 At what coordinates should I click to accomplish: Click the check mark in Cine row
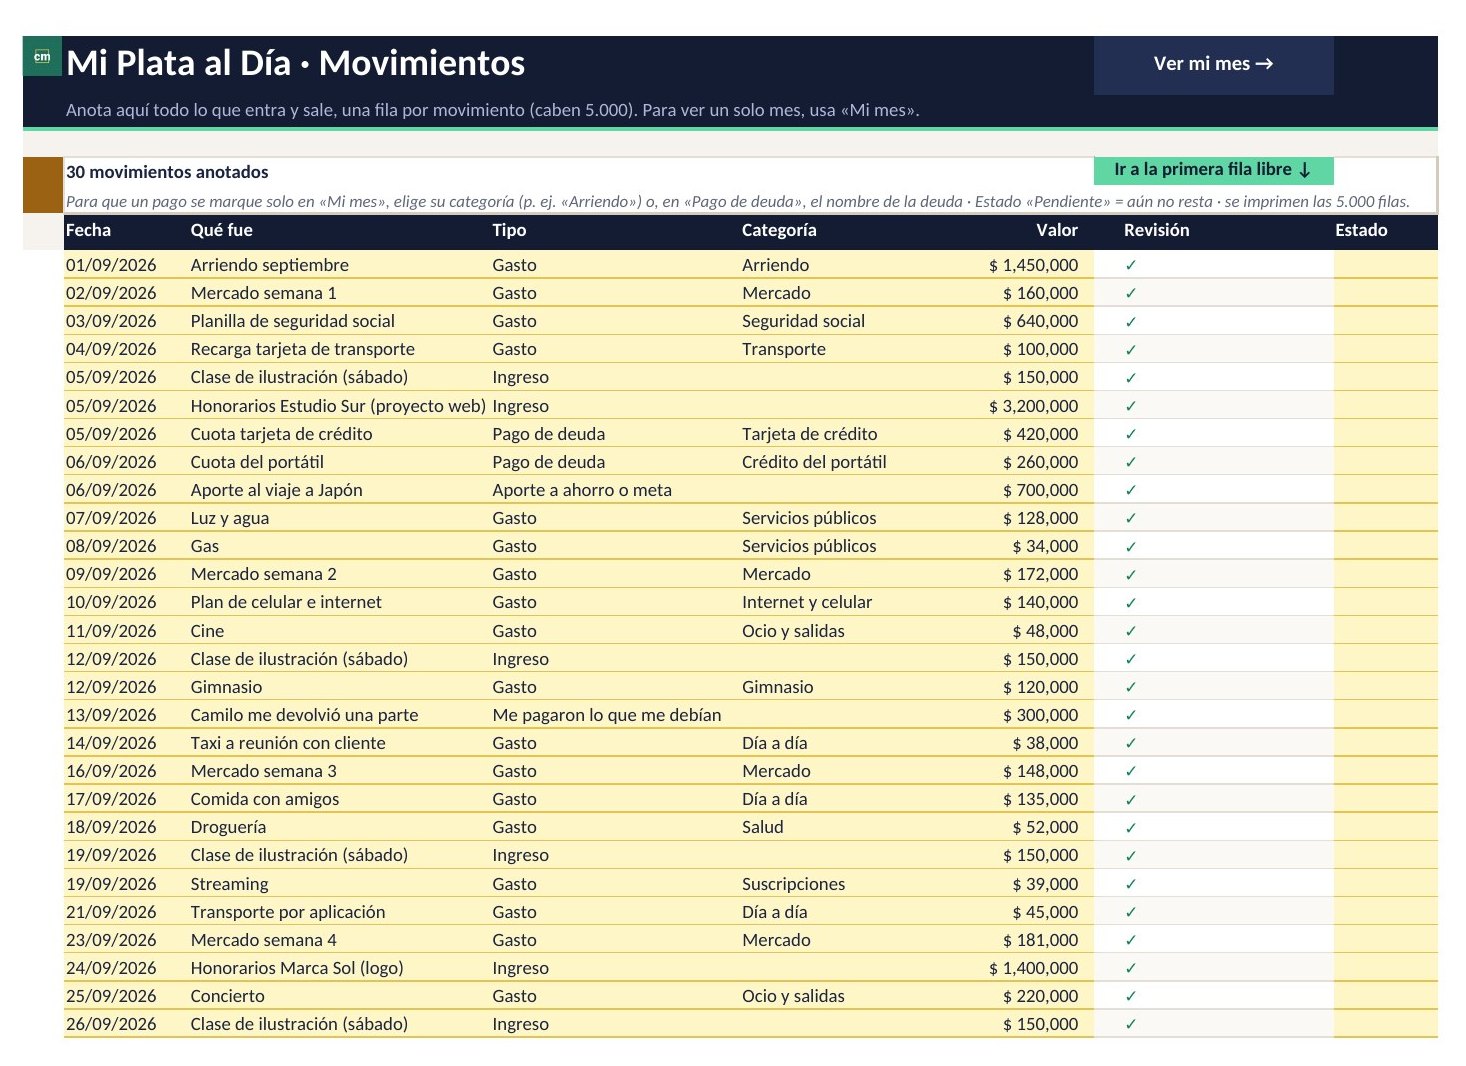(x=1131, y=631)
